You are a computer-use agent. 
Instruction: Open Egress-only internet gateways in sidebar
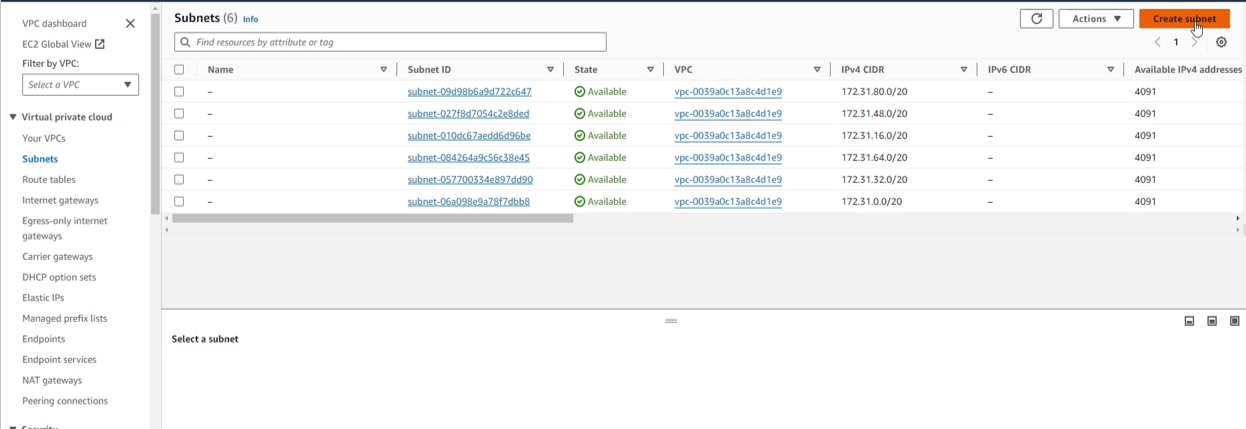point(65,228)
